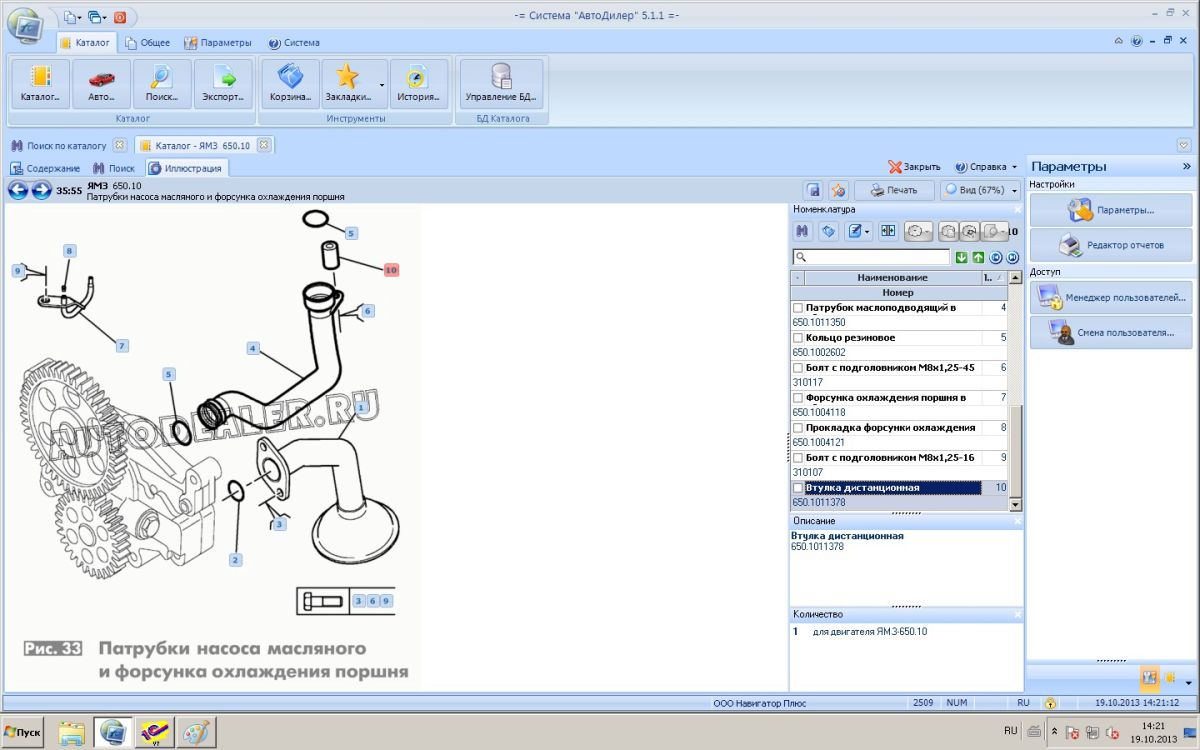Click the red quick access icon

(120, 17)
